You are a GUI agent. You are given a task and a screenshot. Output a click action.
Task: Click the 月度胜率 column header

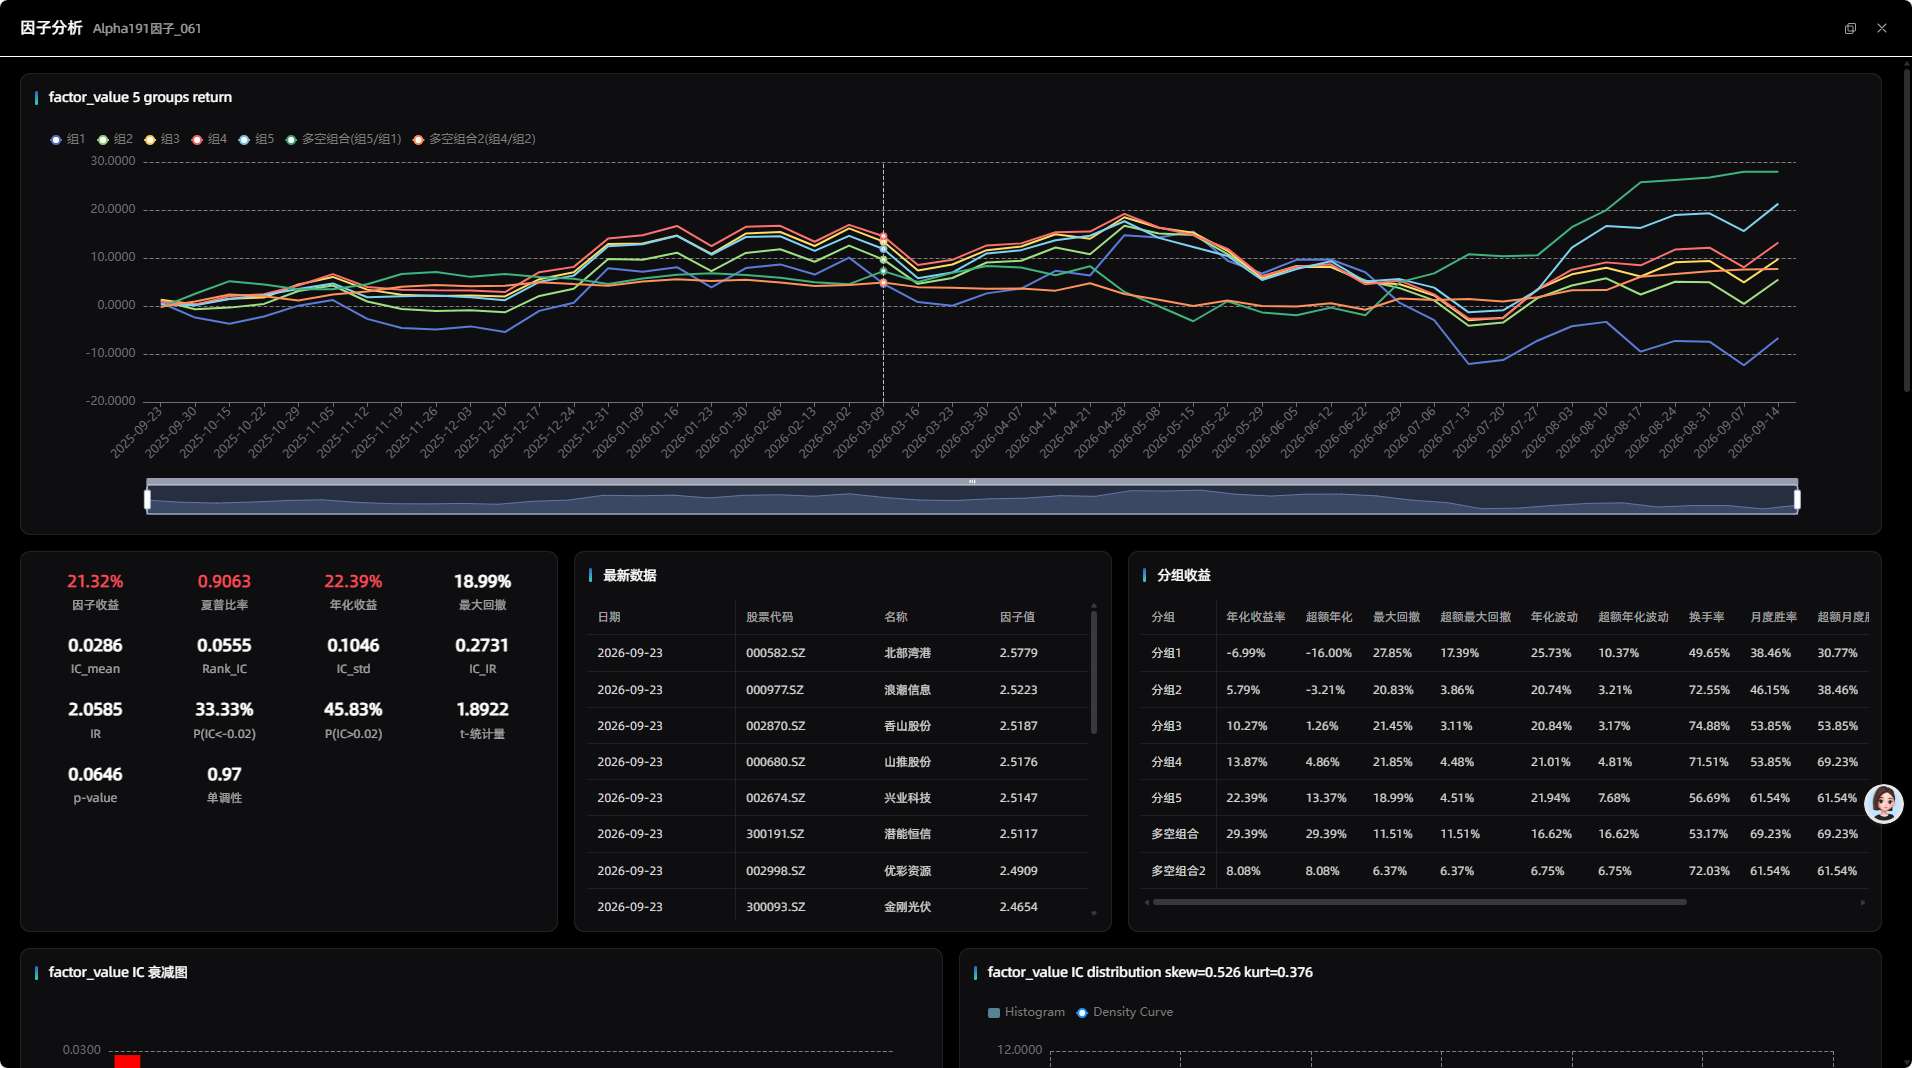click(x=1773, y=617)
